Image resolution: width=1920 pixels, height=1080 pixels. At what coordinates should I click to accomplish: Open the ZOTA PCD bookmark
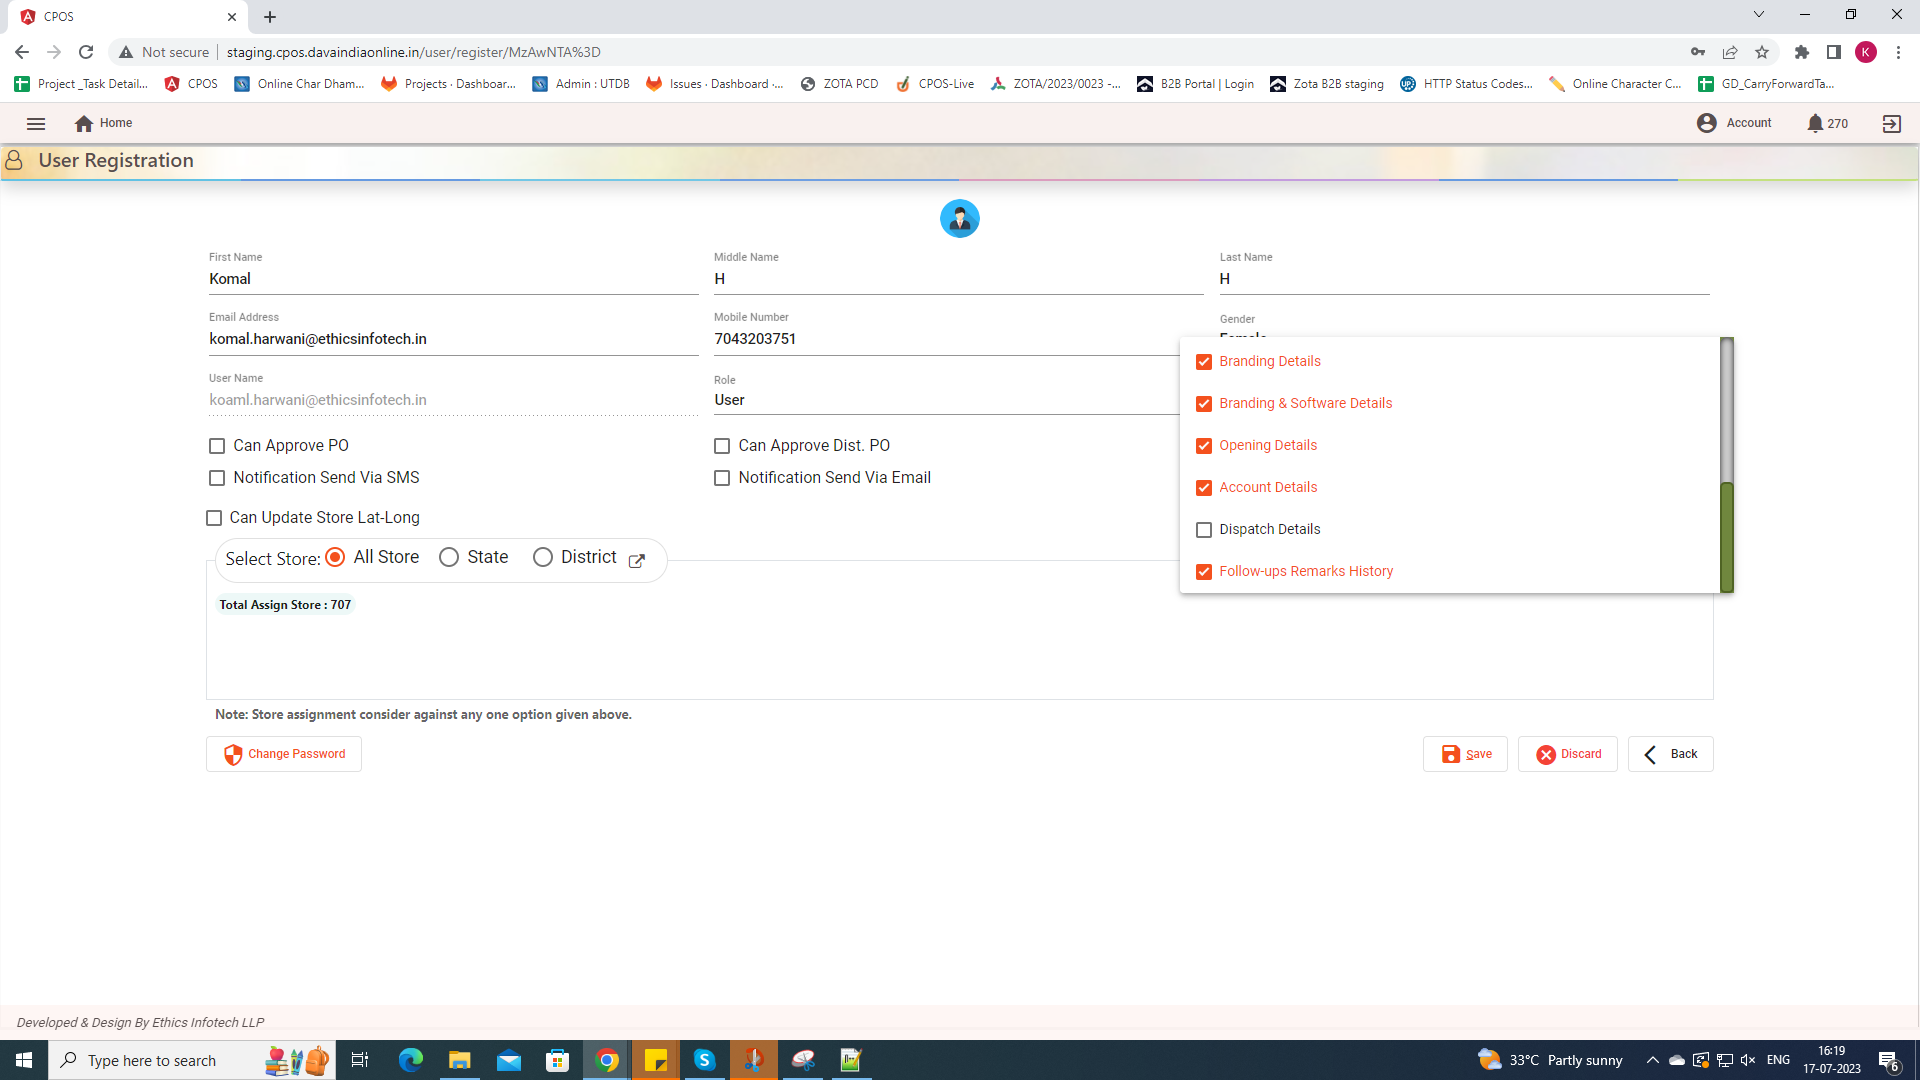pos(840,84)
